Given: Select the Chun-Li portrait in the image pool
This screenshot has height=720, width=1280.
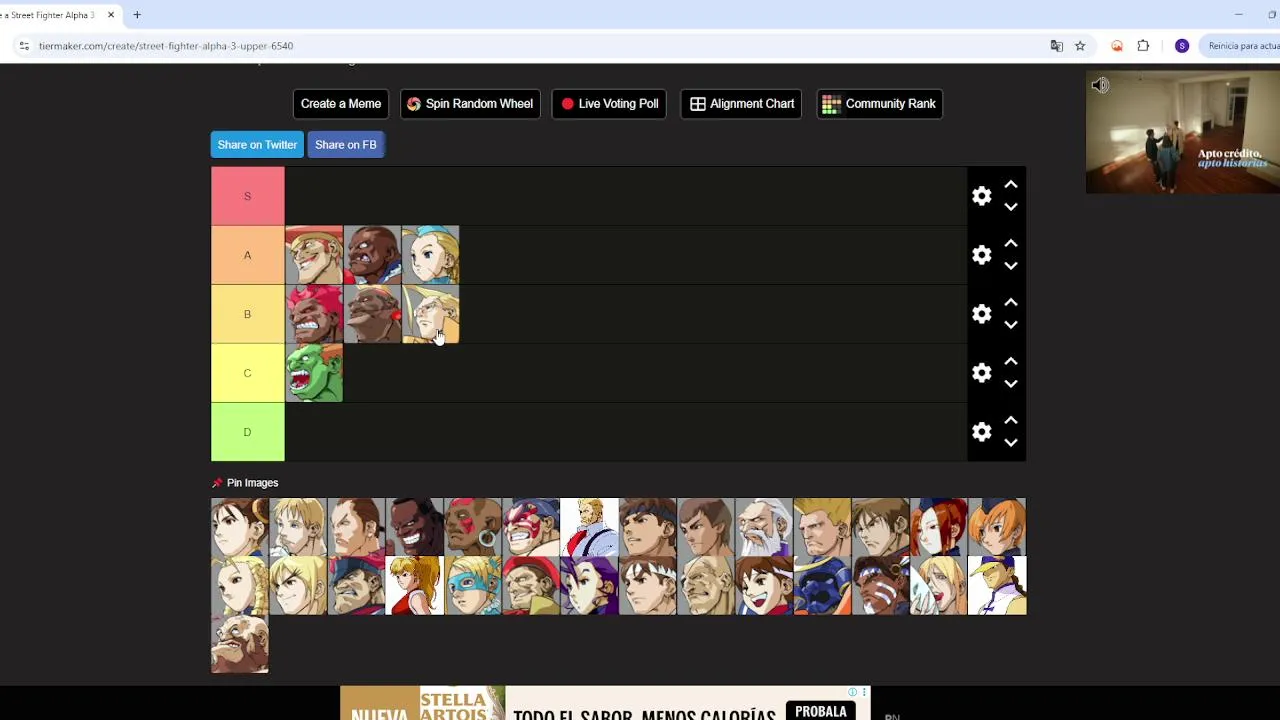Looking at the screenshot, I should coord(240,527).
